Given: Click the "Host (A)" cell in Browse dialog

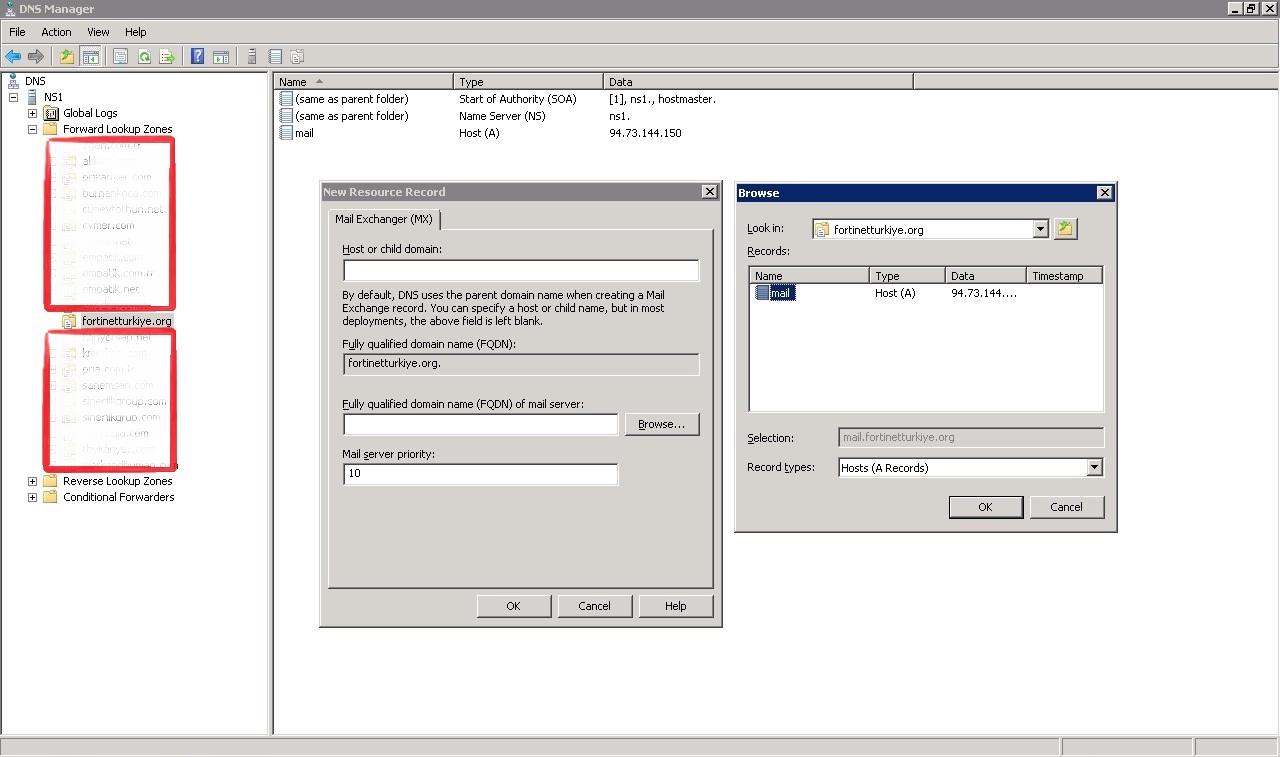Looking at the screenshot, I should pos(895,293).
